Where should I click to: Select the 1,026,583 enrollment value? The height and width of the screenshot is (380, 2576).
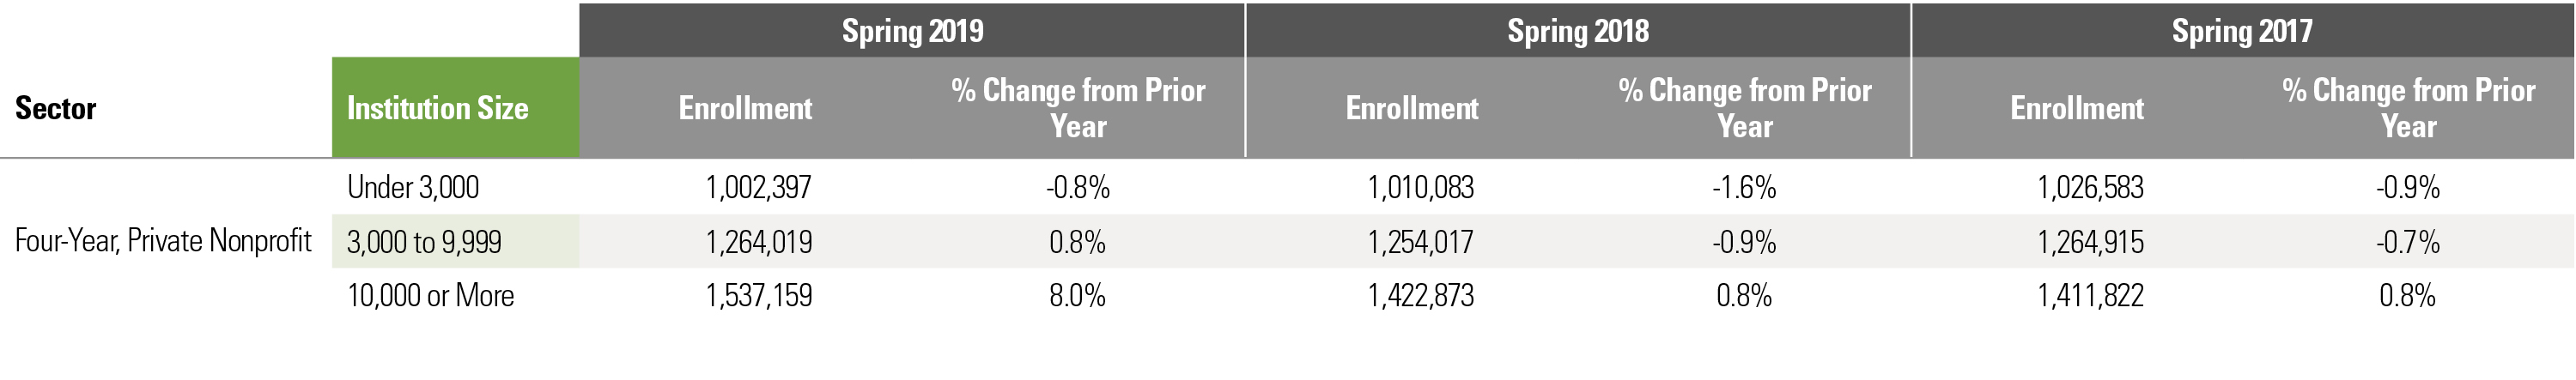tap(2090, 187)
